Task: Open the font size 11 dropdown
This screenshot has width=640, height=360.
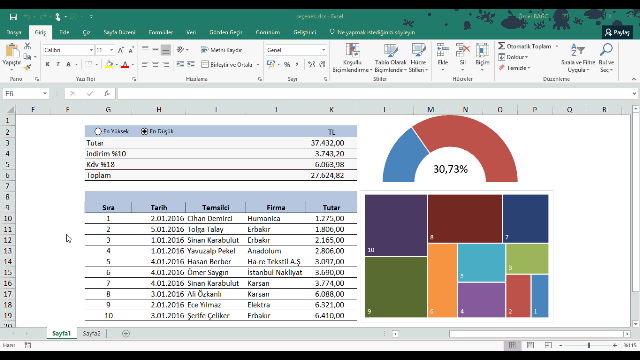Action: [x=111, y=50]
